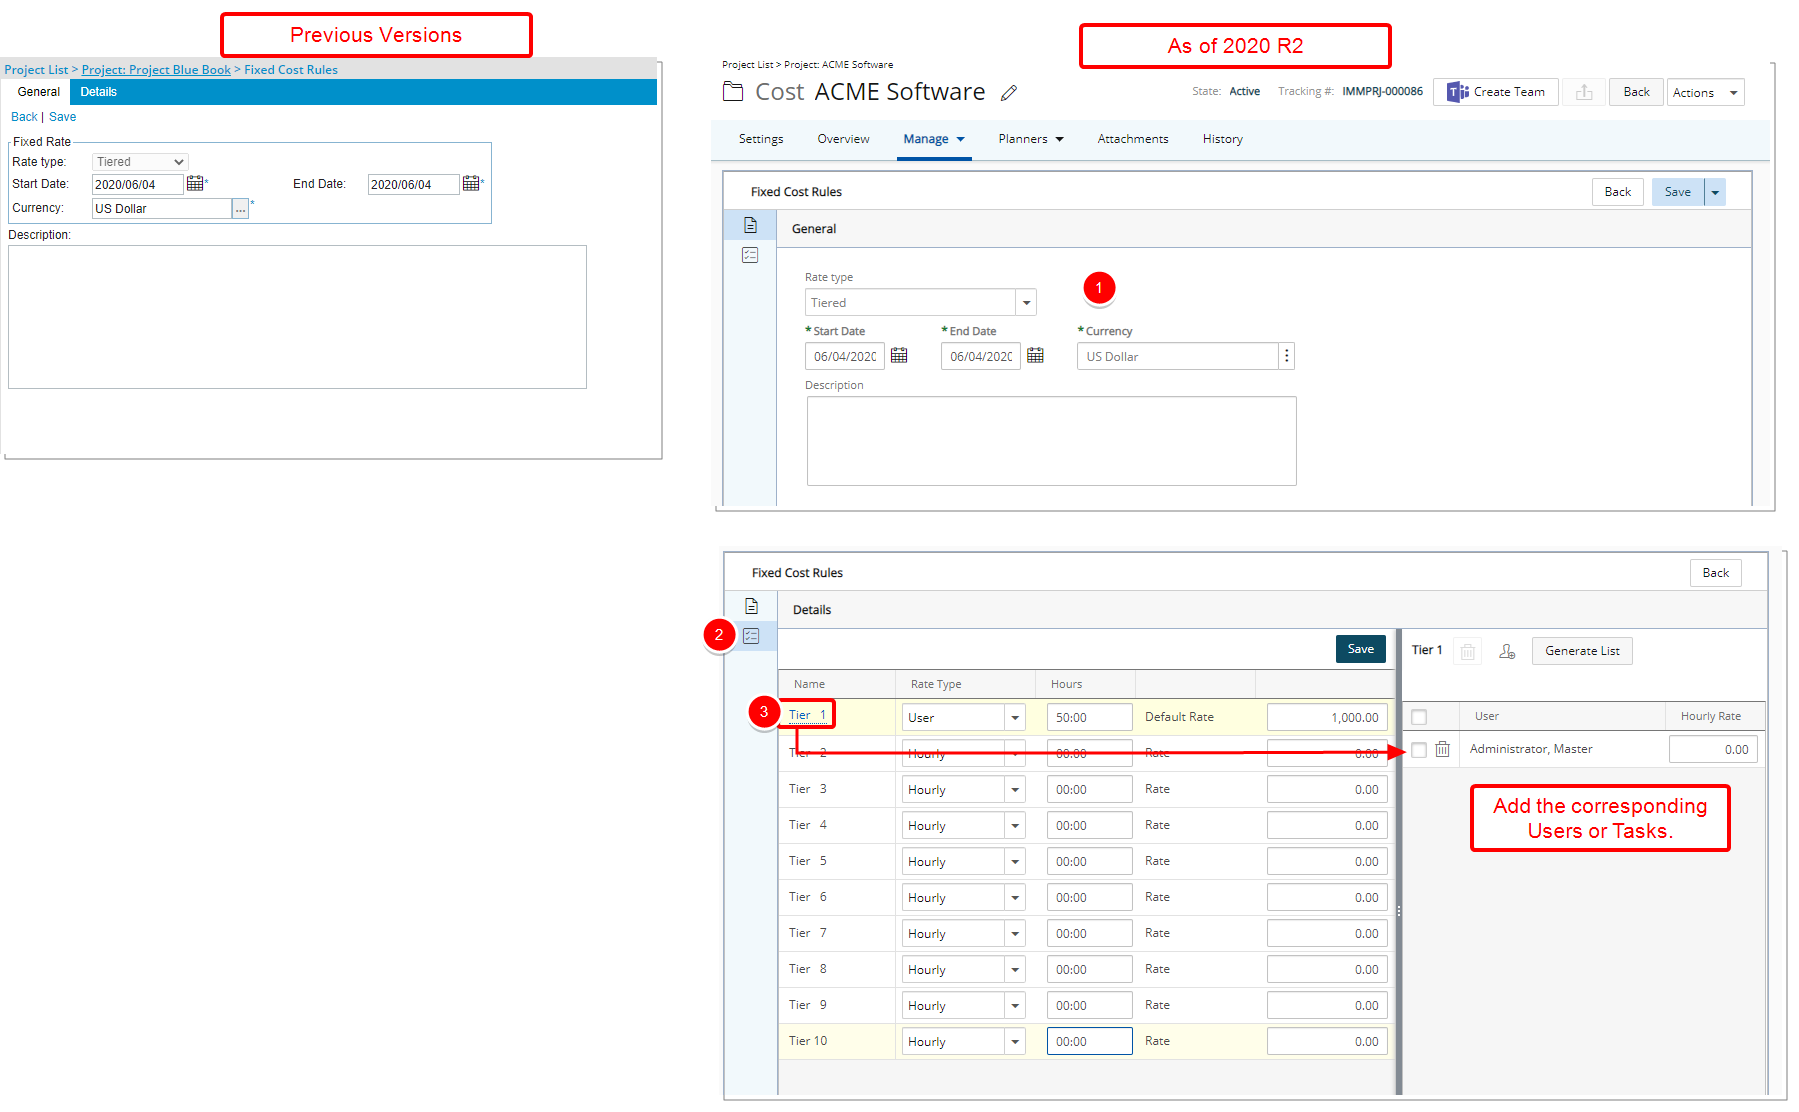Click the Description text area in 2020 R2

coord(1051,441)
